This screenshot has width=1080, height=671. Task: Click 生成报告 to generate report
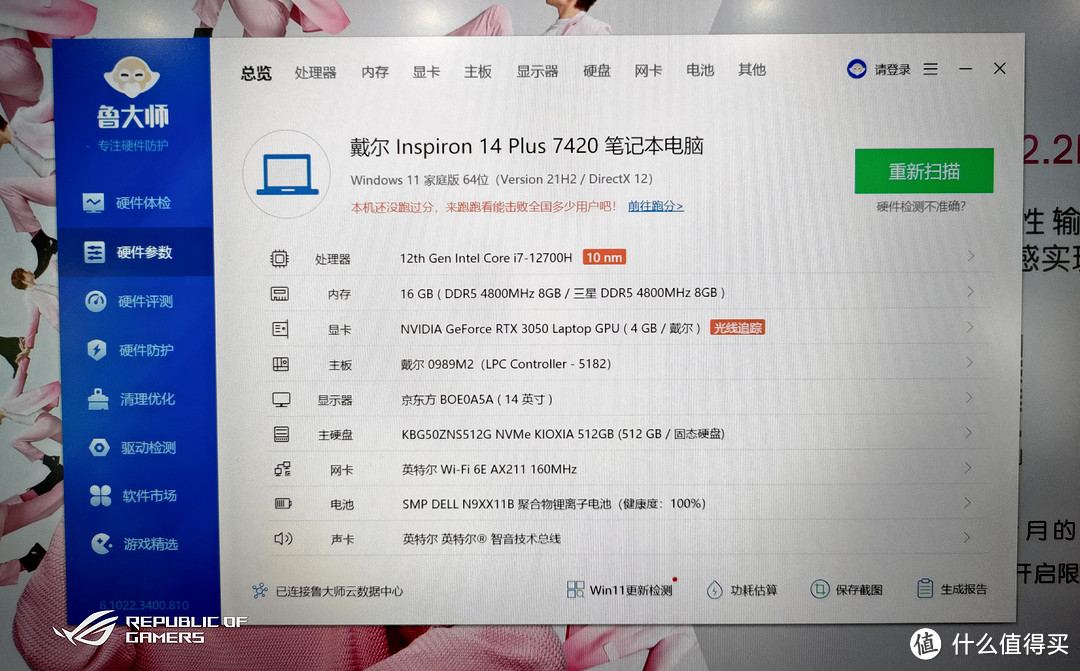coord(953,589)
